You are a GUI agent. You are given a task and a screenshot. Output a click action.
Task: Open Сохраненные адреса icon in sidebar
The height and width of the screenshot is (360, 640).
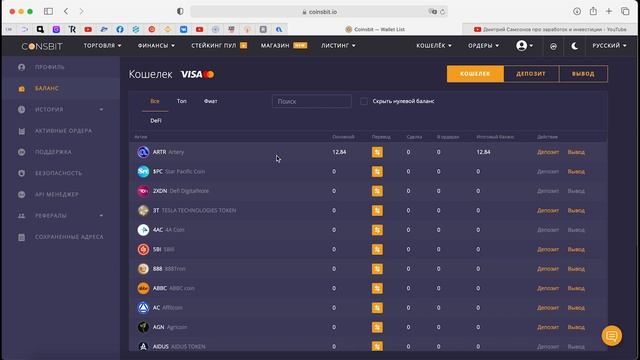point(22,237)
